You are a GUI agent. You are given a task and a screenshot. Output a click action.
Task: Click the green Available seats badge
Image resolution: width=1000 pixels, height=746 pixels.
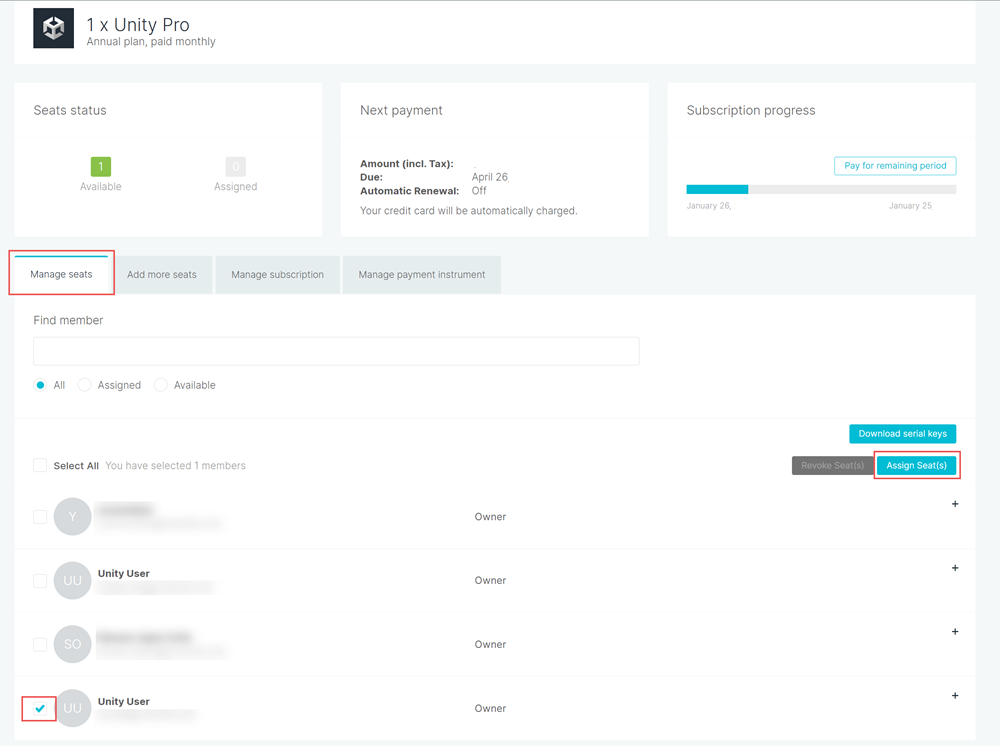[100, 167]
